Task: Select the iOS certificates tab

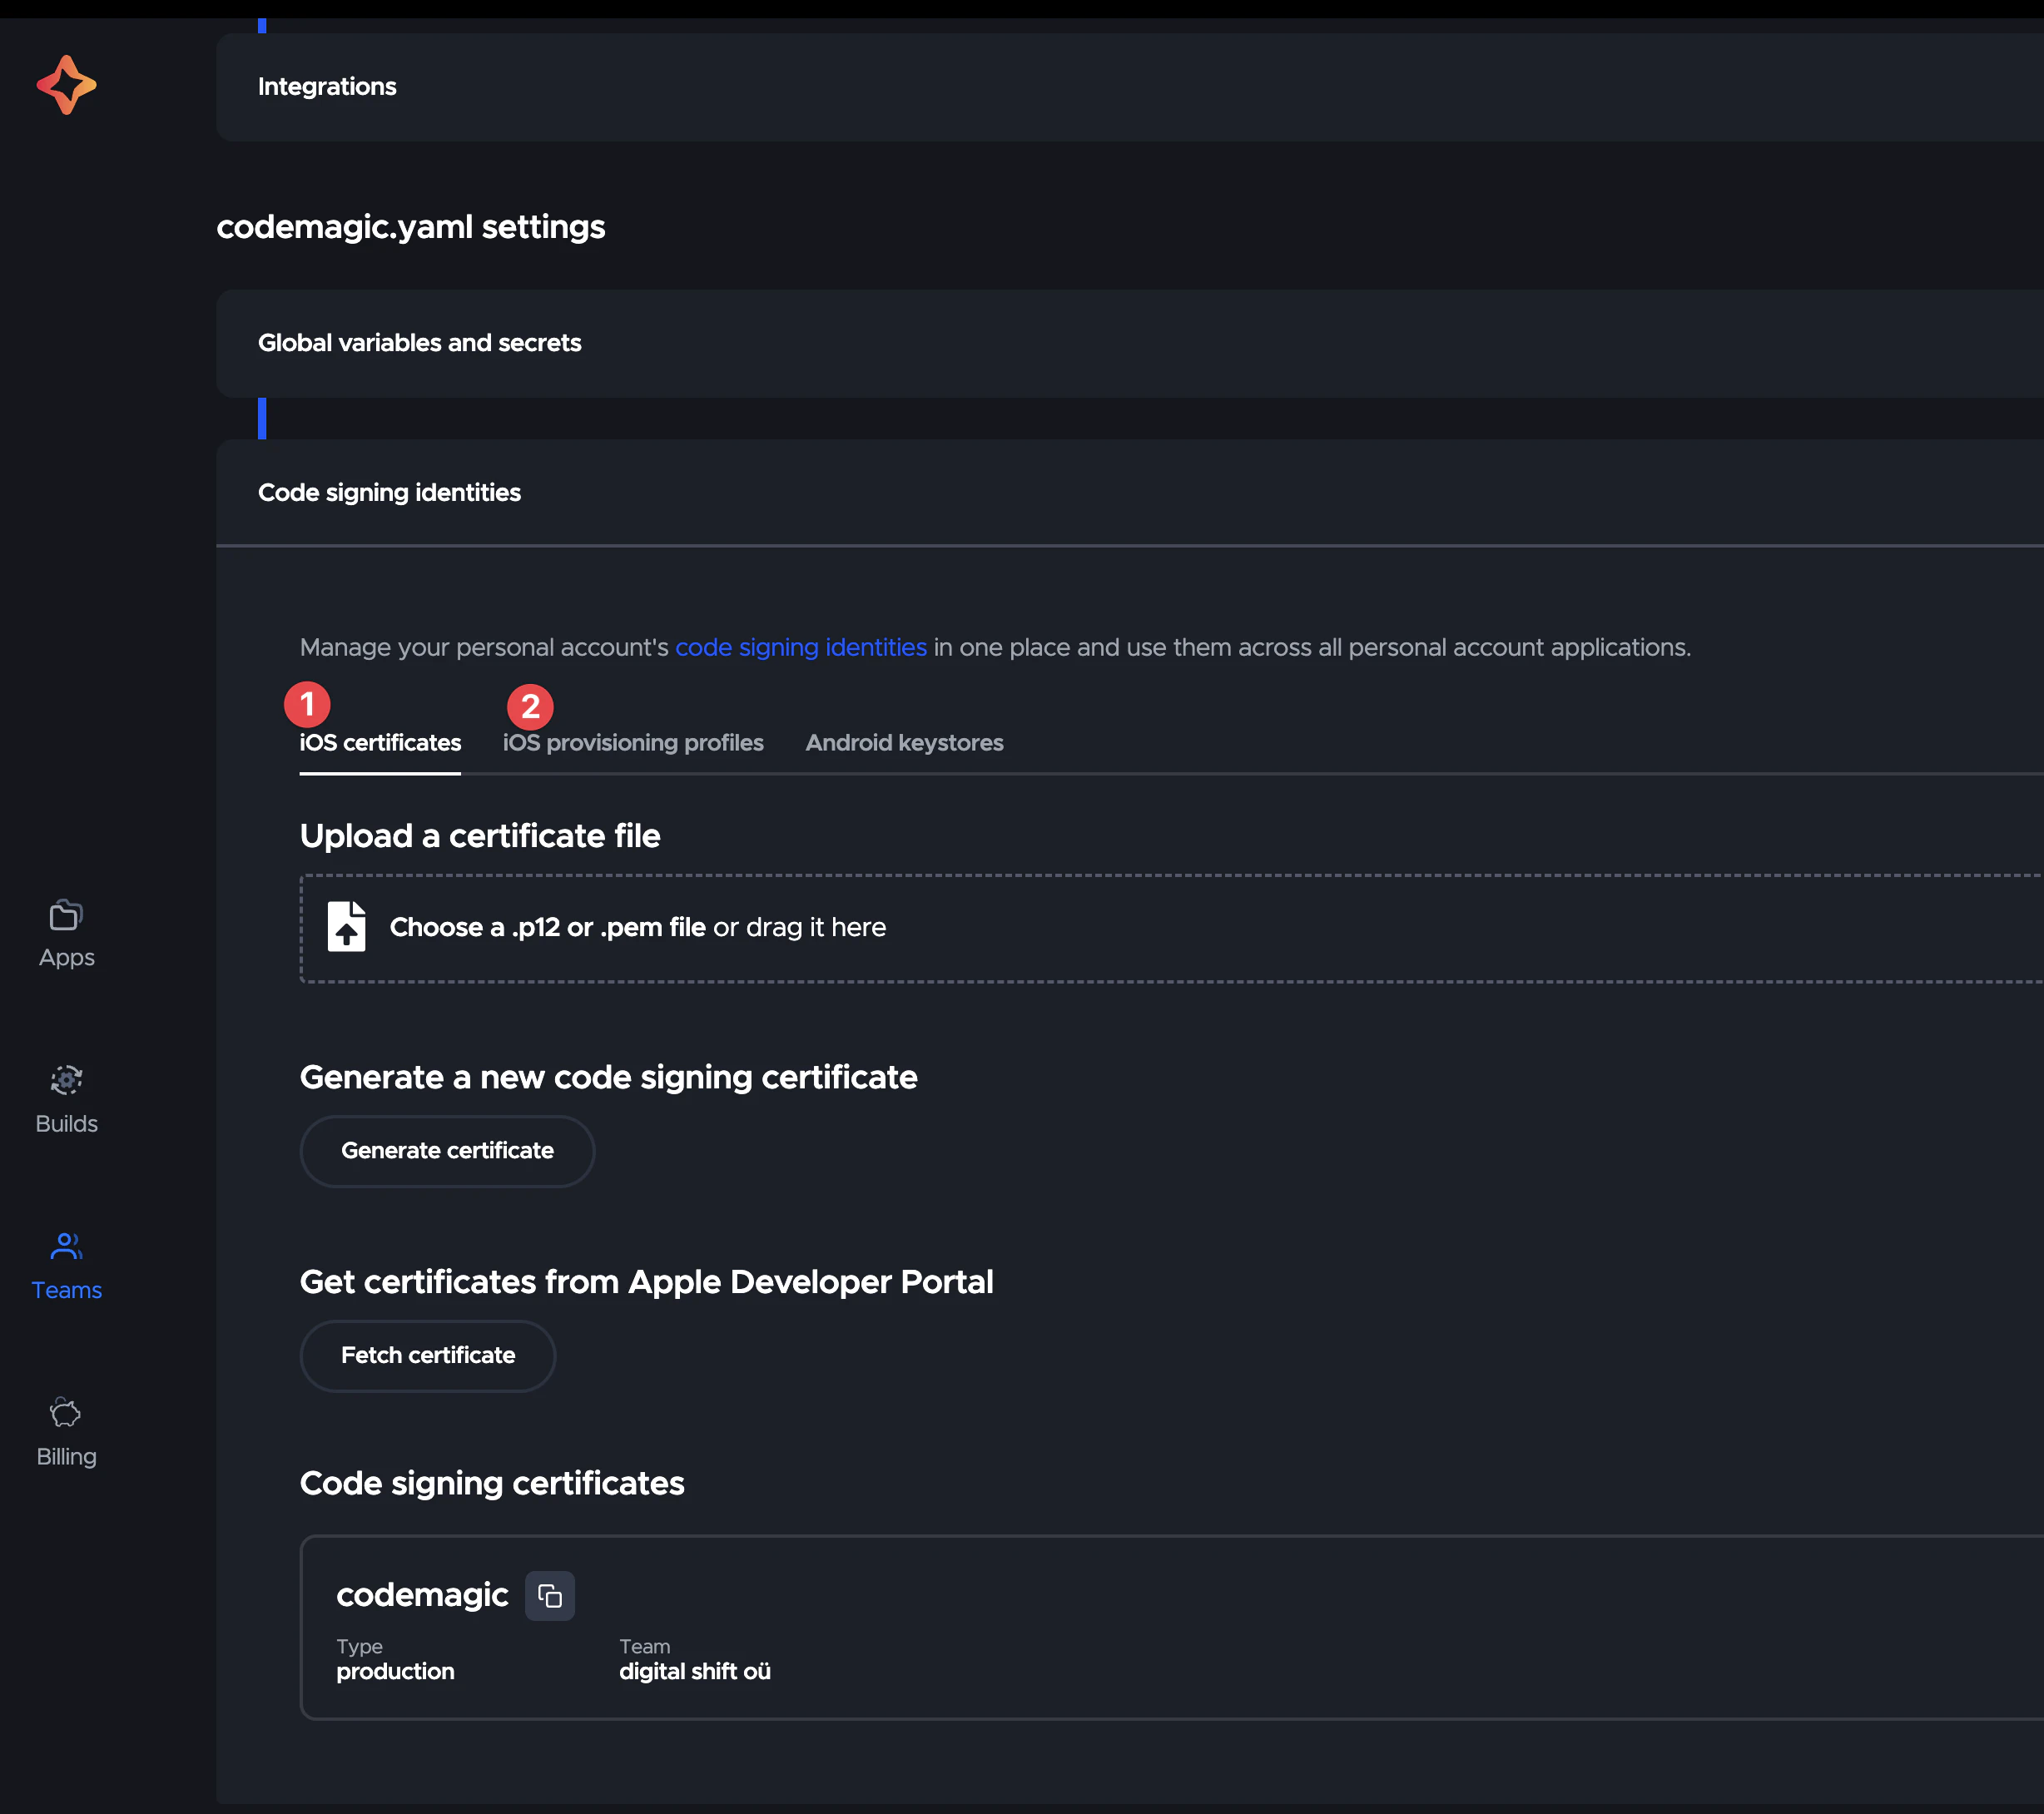Action: click(382, 742)
